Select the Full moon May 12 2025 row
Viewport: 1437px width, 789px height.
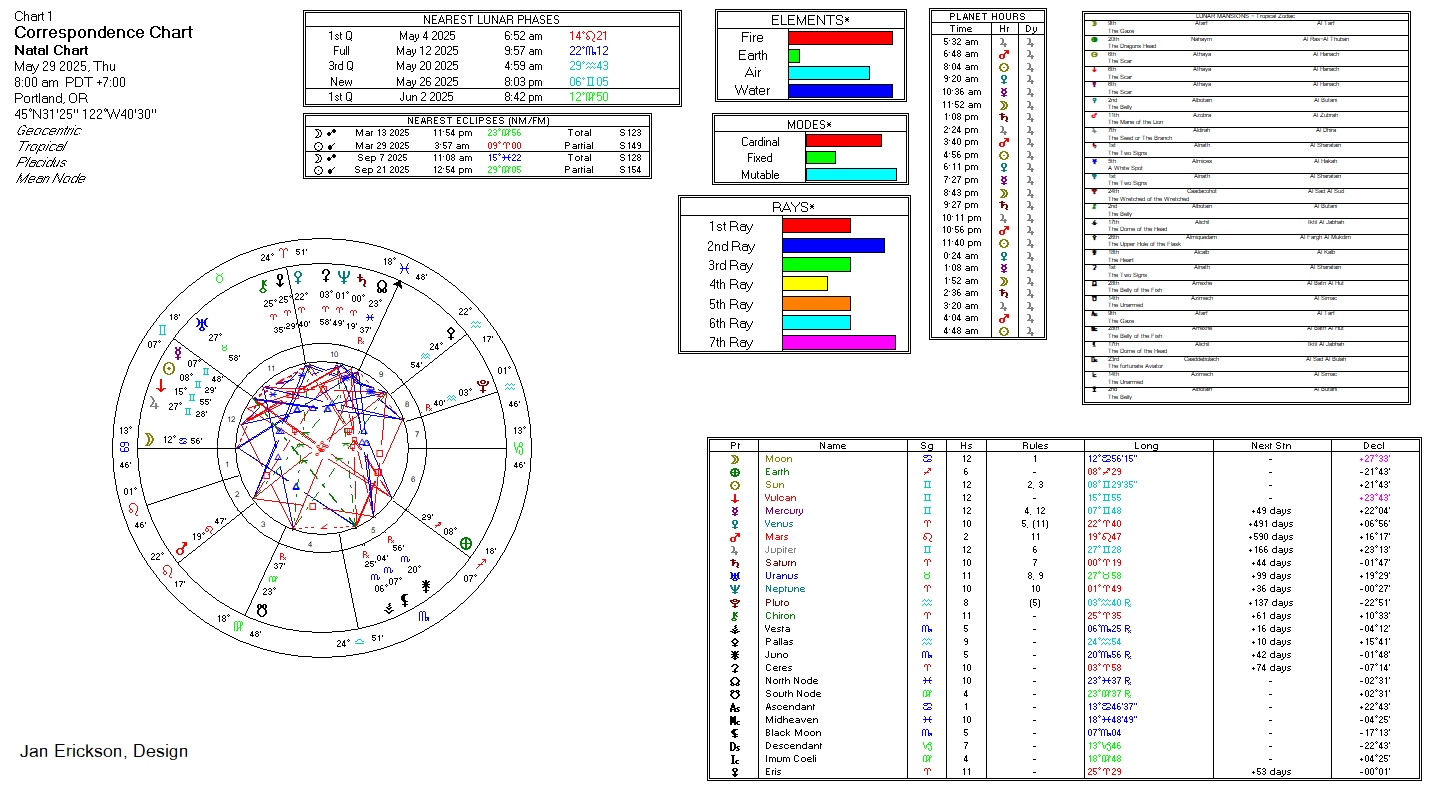[x=491, y=51]
